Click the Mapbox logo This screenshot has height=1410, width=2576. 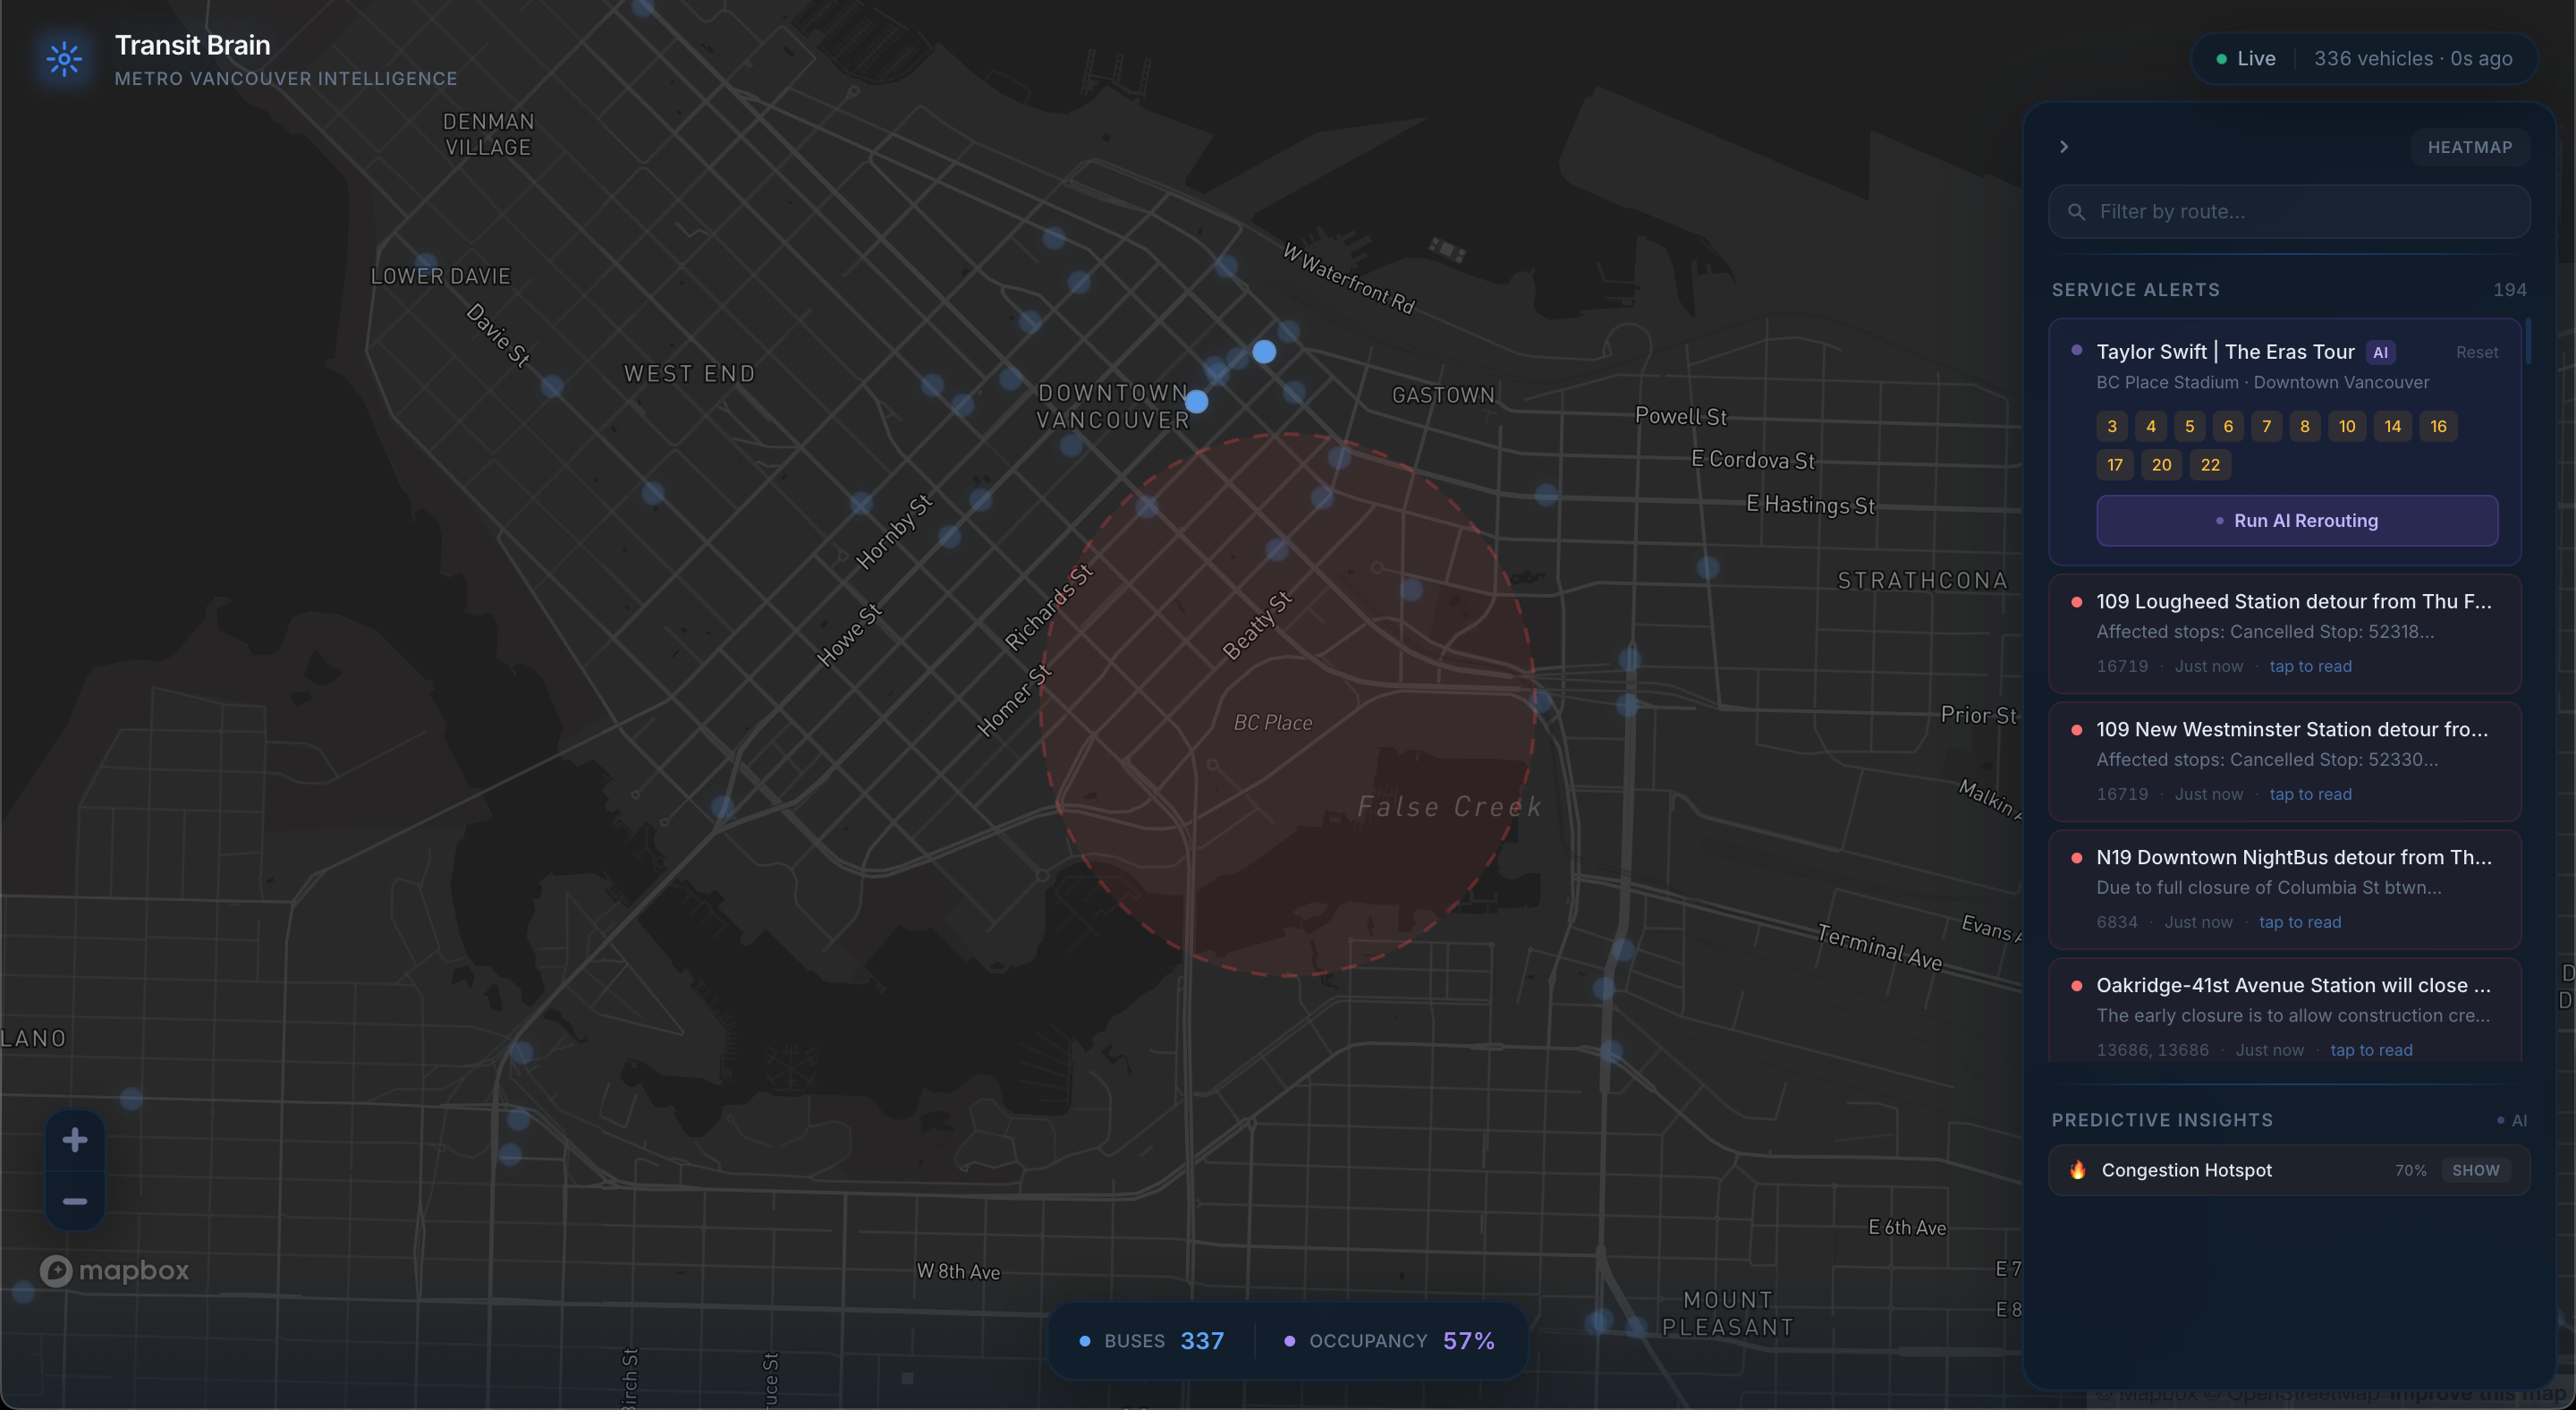click(114, 1270)
